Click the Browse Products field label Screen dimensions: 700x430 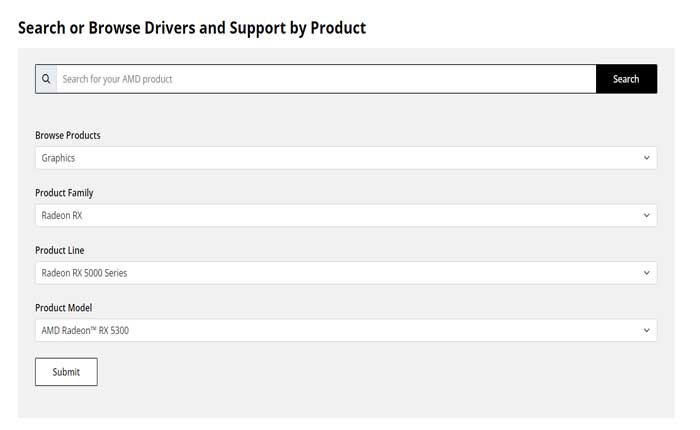[x=68, y=135]
